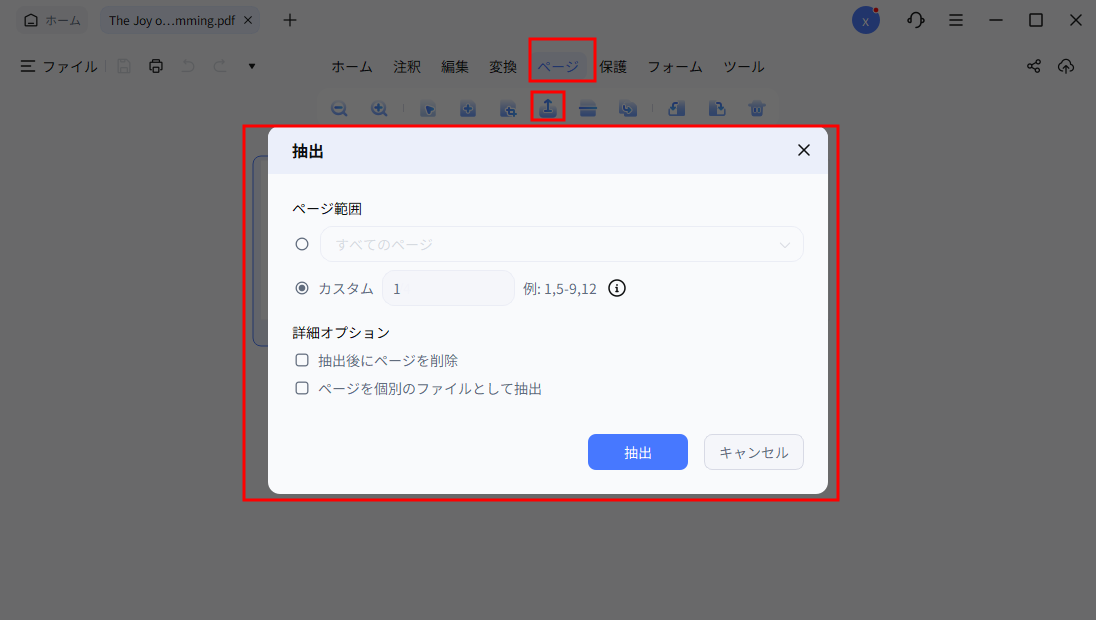Click the キャンセル button
The height and width of the screenshot is (620, 1096).
point(753,451)
